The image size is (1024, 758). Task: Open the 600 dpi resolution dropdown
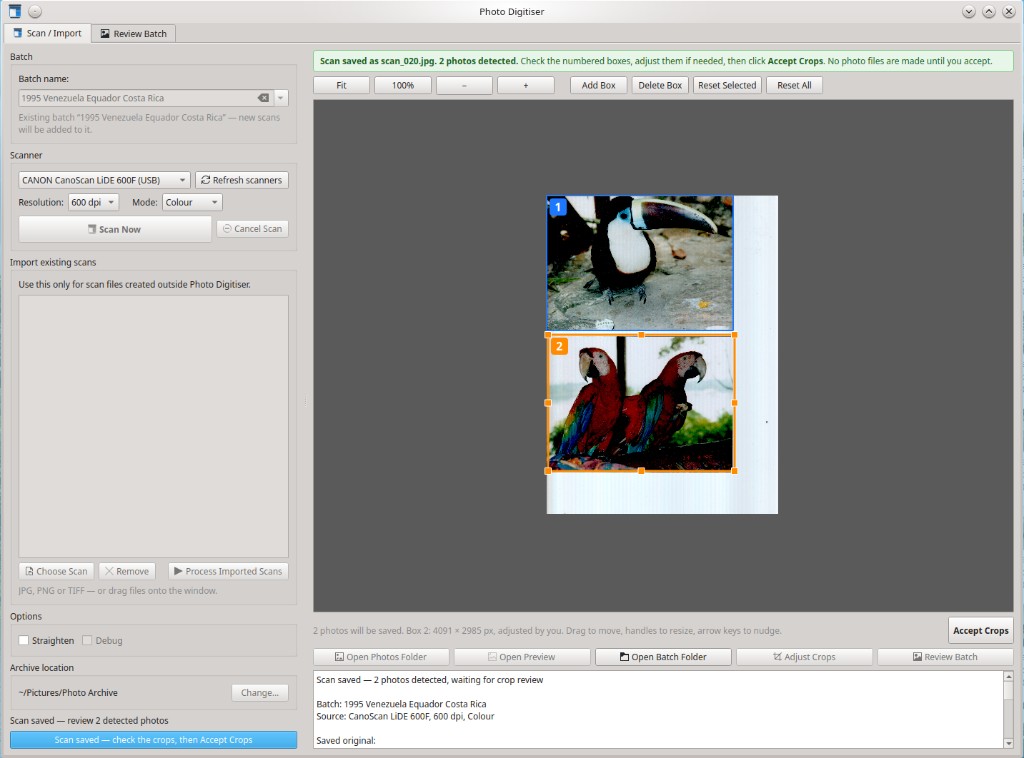(x=93, y=202)
